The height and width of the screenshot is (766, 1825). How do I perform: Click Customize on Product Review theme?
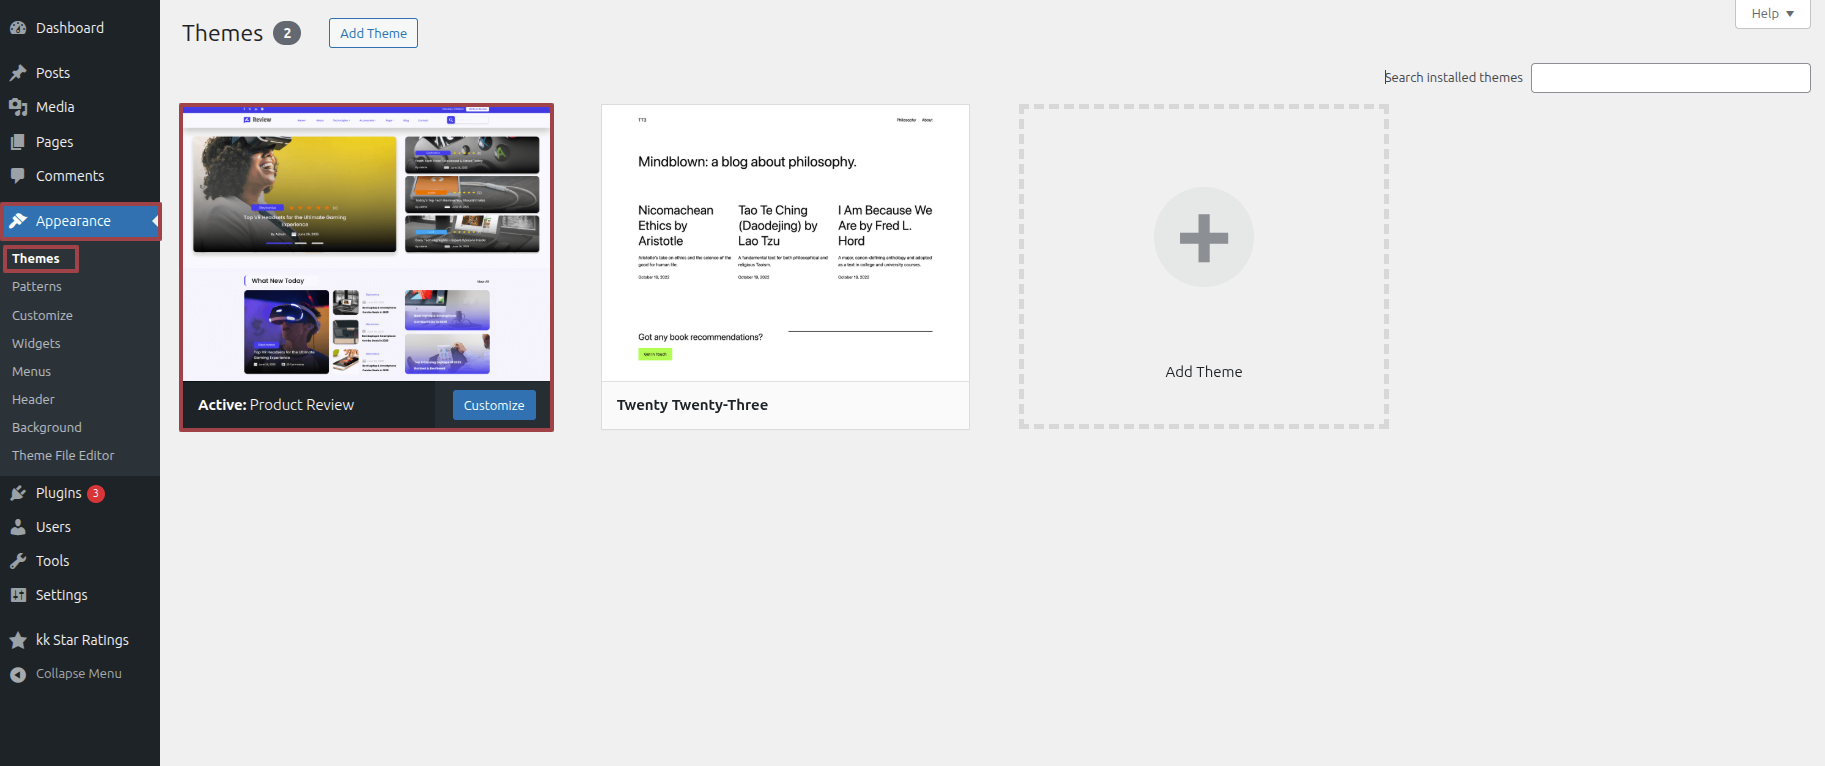point(494,405)
